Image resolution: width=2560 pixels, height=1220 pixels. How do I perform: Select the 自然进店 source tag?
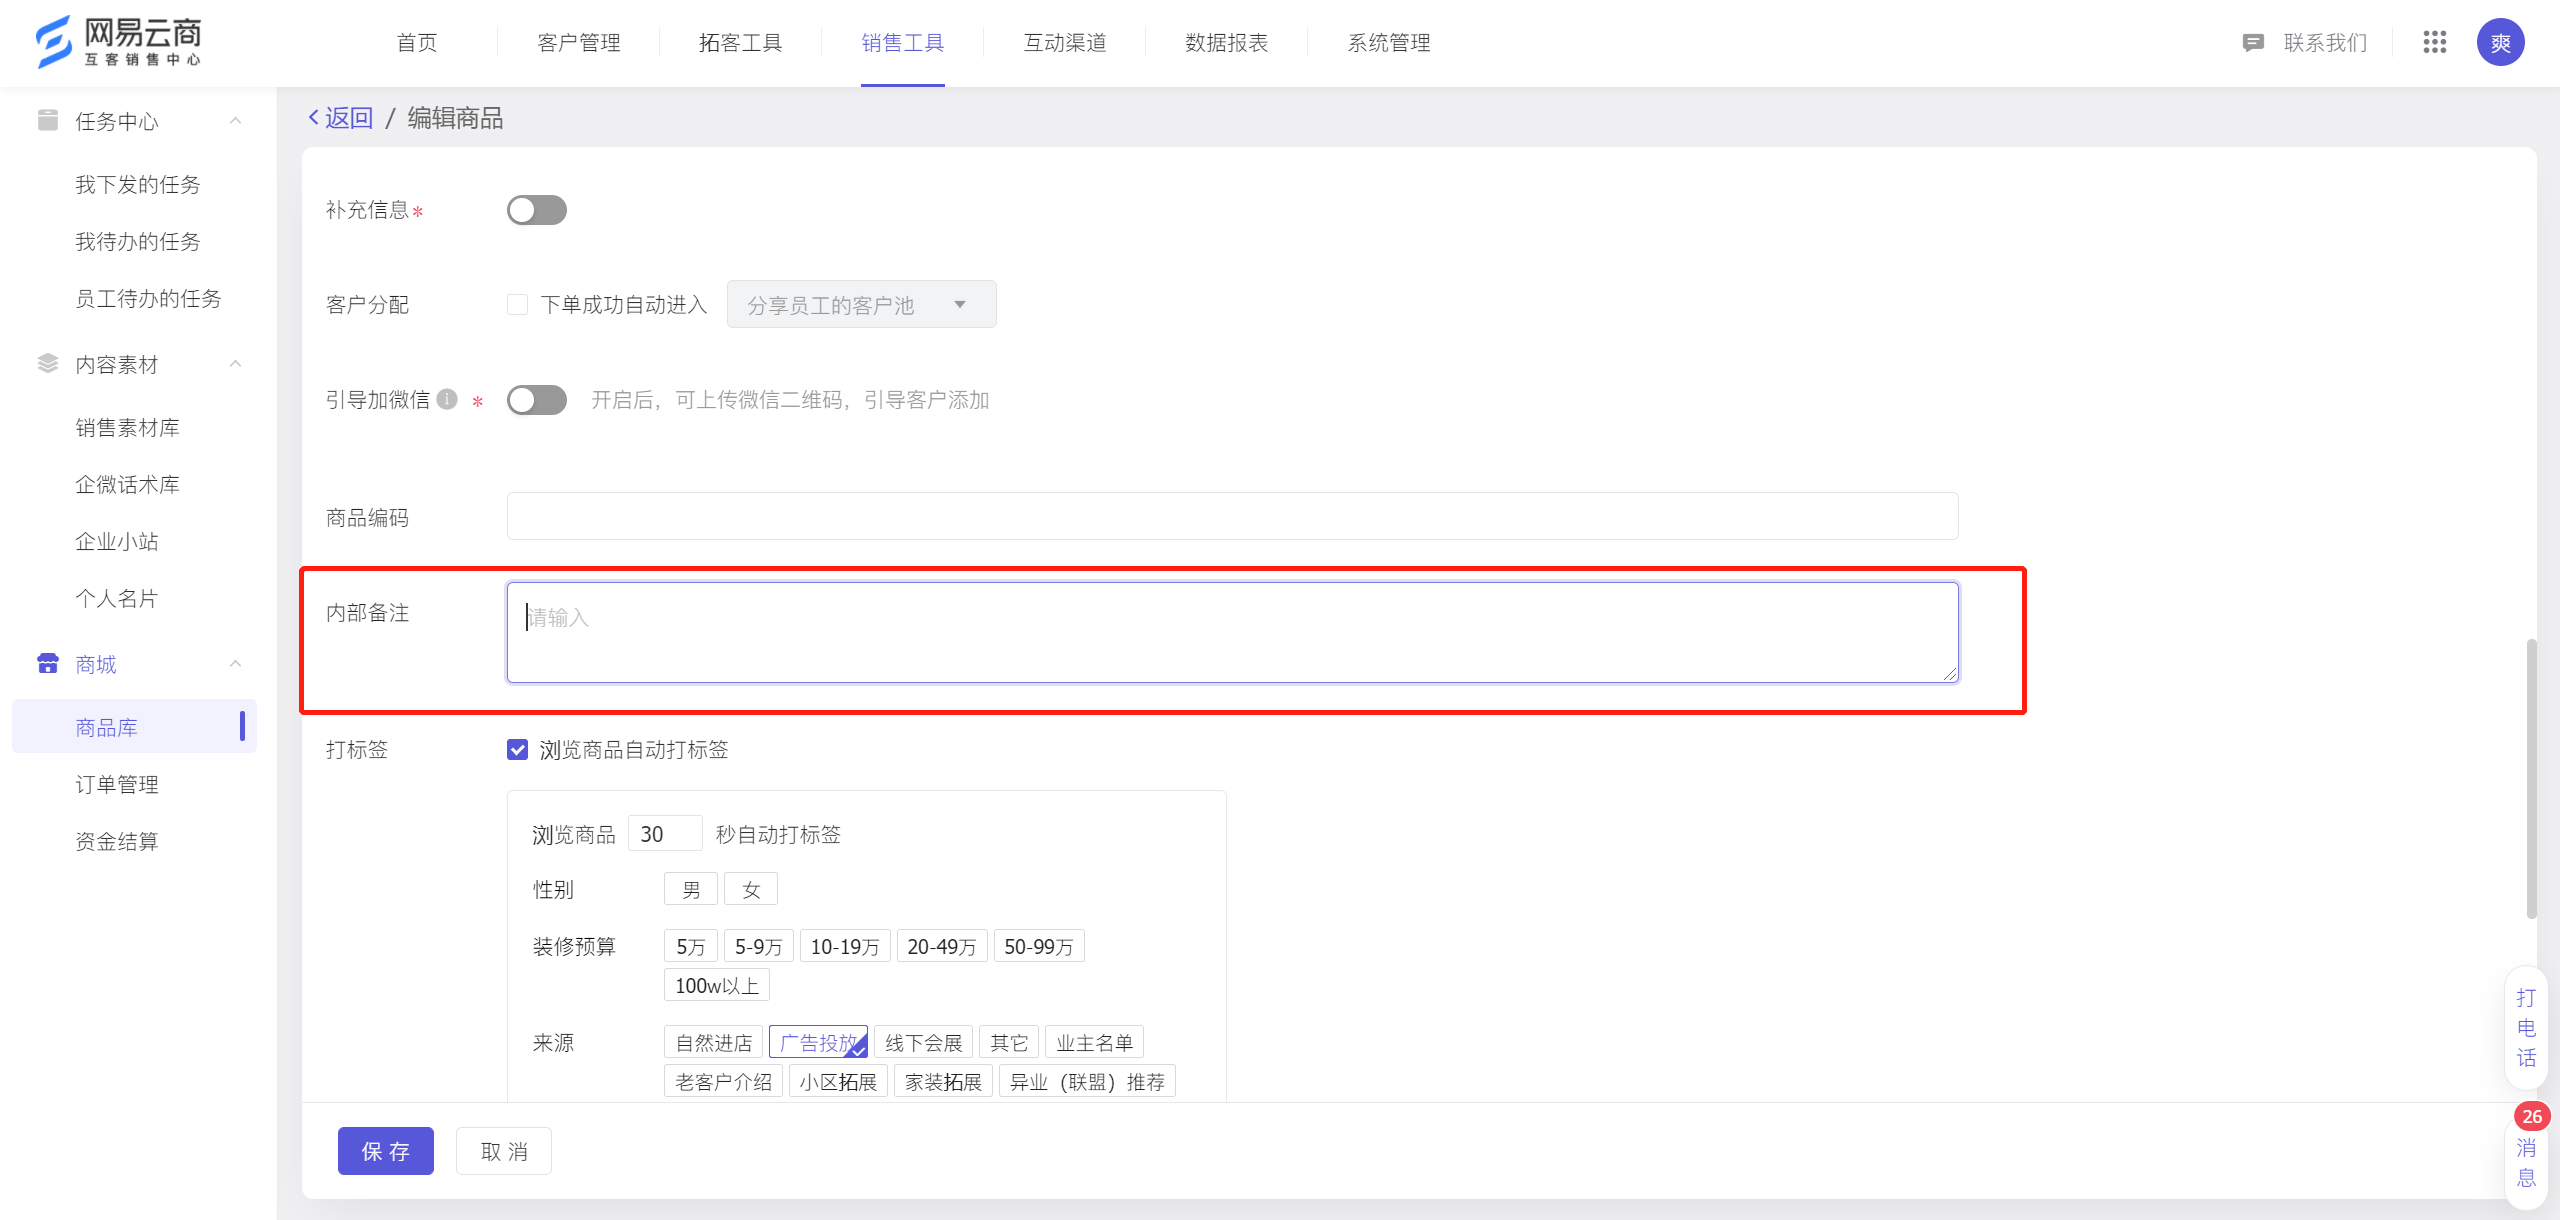[x=713, y=1042]
